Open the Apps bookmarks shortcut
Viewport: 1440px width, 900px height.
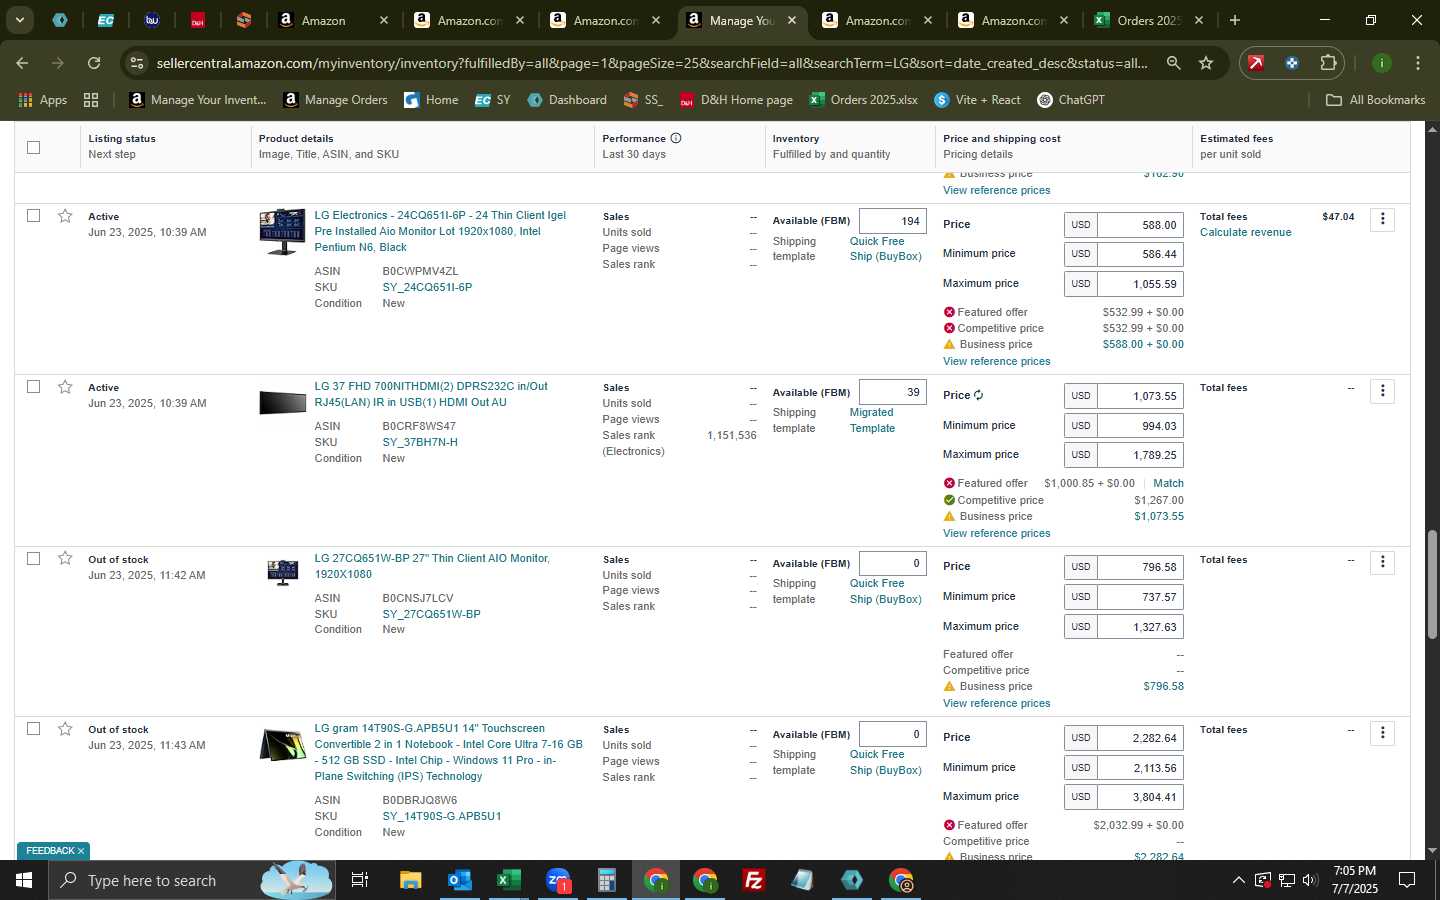coord(43,100)
